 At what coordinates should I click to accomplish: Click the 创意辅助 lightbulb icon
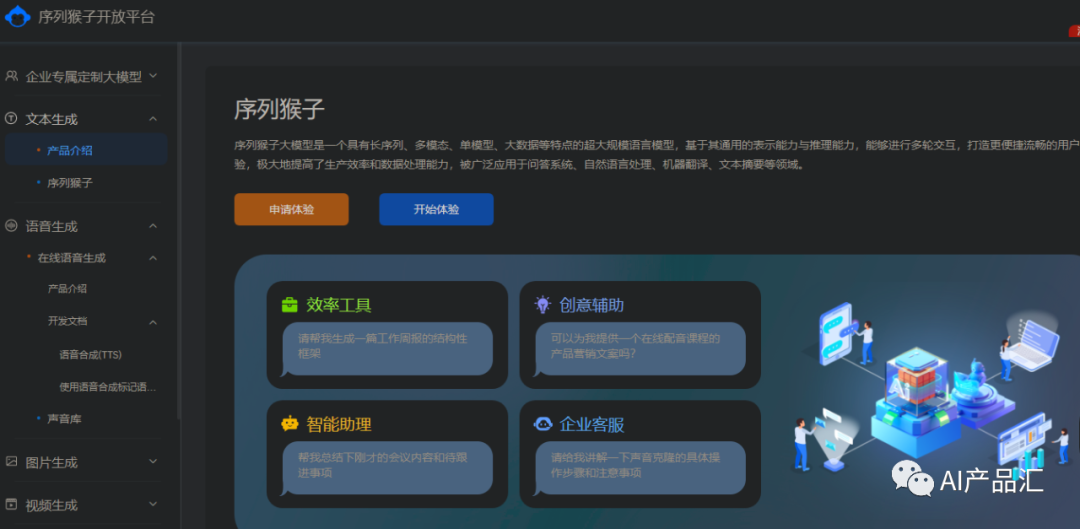[x=542, y=305]
